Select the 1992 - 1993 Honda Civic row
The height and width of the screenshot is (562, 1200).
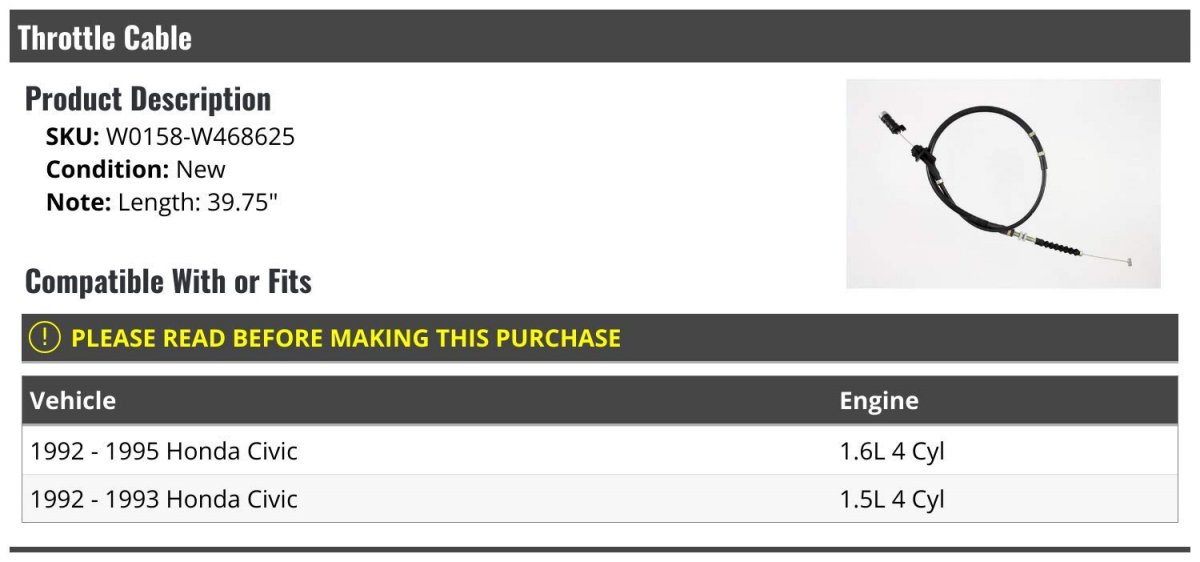coord(164,498)
